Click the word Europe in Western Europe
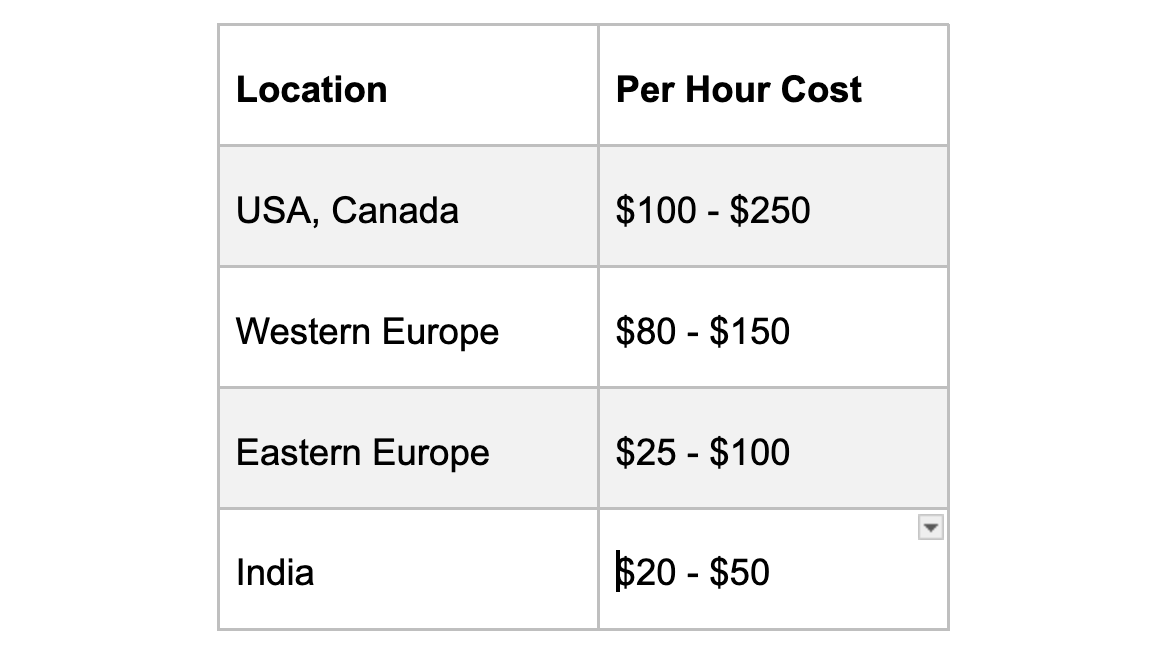 coord(440,332)
